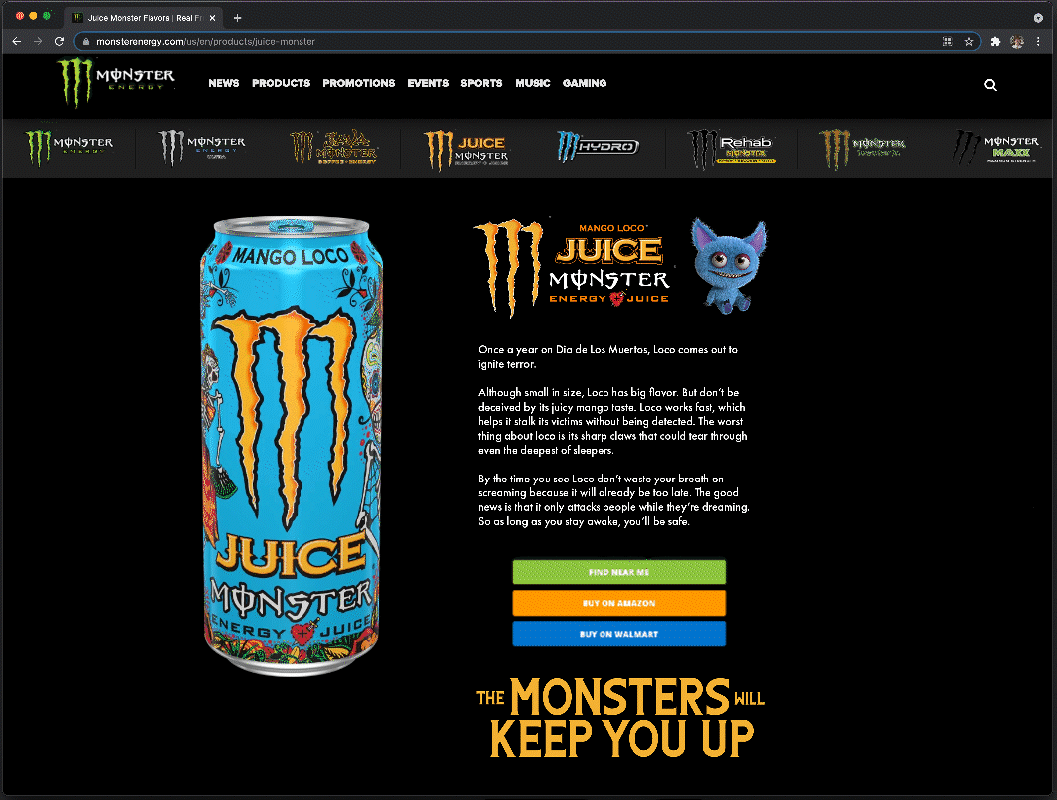Image resolution: width=1057 pixels, height=800 pixels.
Task: Click the Monster Energy header logo
Action: click(115, 85)
